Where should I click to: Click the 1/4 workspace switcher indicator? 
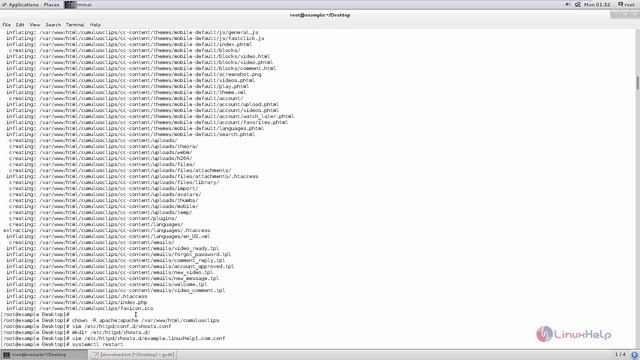[x=620, y=354]
